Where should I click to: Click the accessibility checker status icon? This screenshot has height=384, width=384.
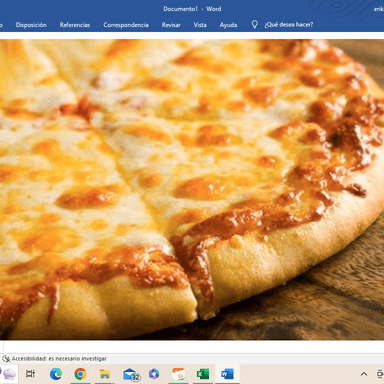6,359
